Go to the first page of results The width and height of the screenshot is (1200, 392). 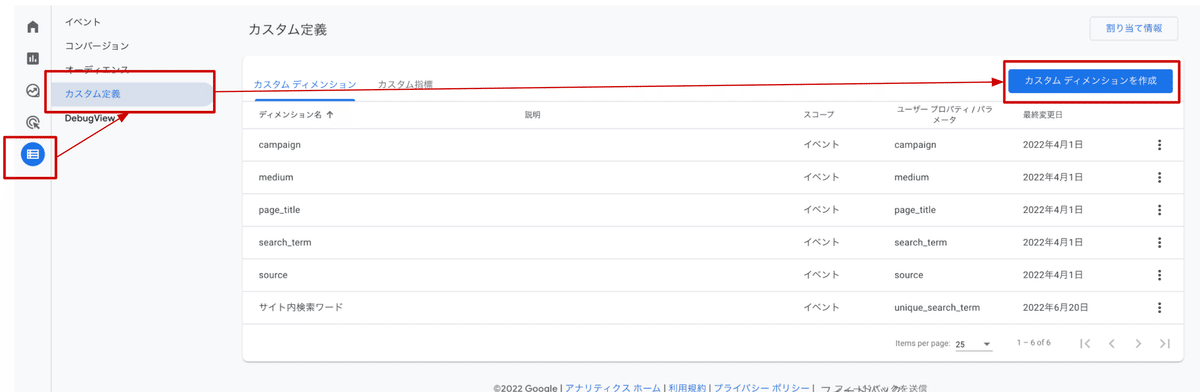1085,344
